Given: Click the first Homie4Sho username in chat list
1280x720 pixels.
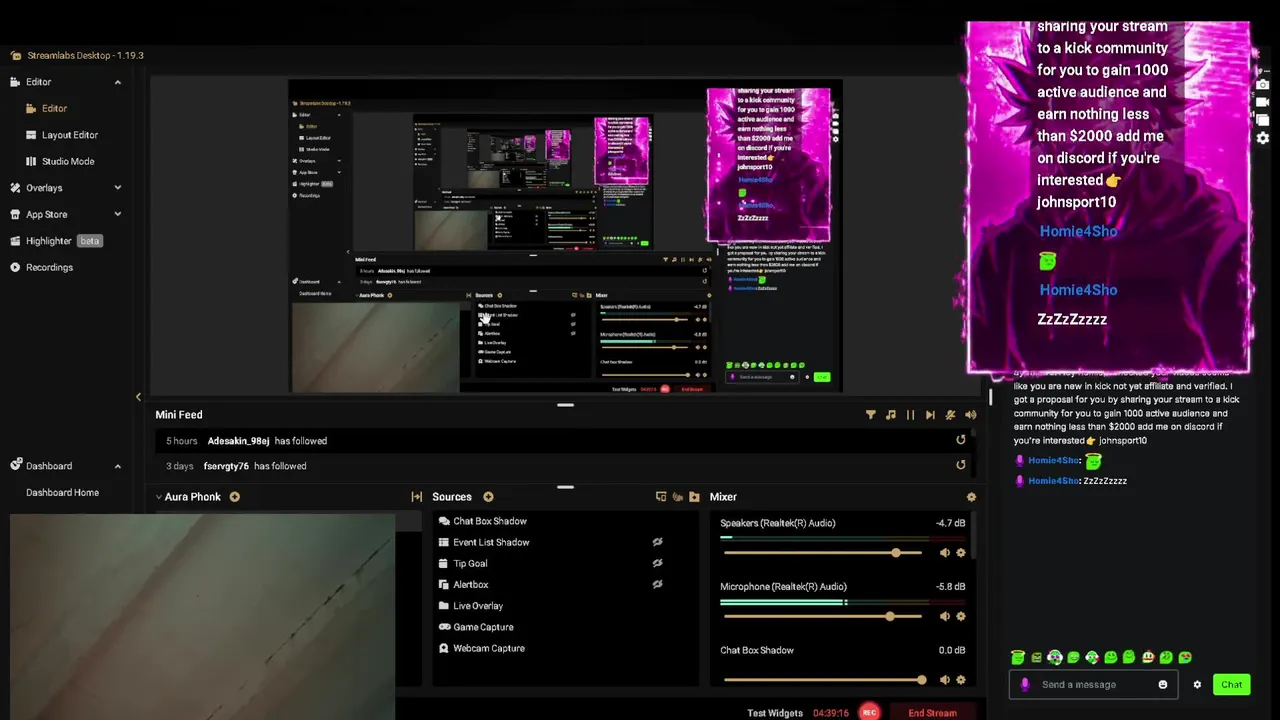Looking at the screenshot, I should tap(1054, 460).
